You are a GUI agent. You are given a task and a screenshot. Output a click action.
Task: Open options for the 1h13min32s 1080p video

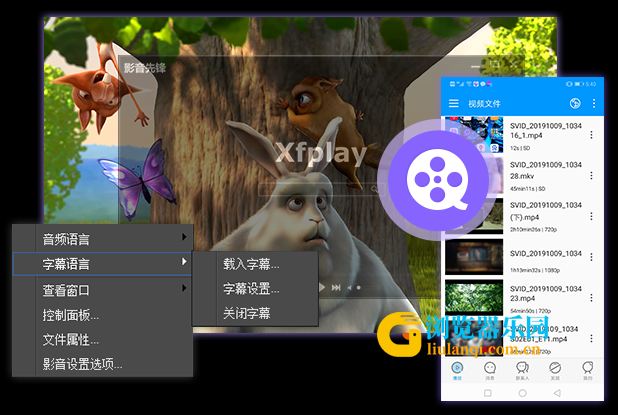[591, 257]
